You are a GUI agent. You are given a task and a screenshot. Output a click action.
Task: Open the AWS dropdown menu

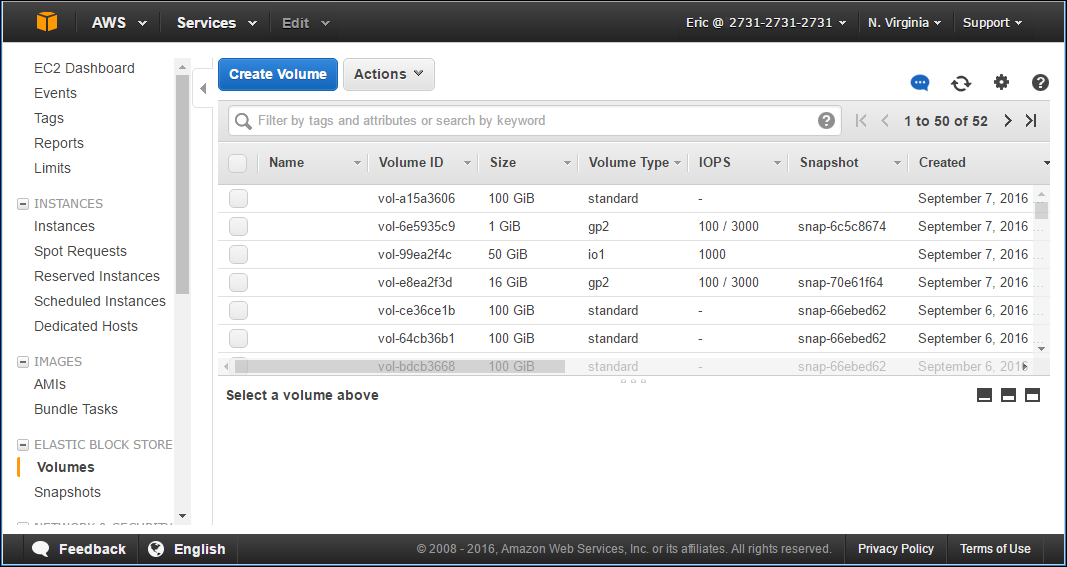coord(120,22)
